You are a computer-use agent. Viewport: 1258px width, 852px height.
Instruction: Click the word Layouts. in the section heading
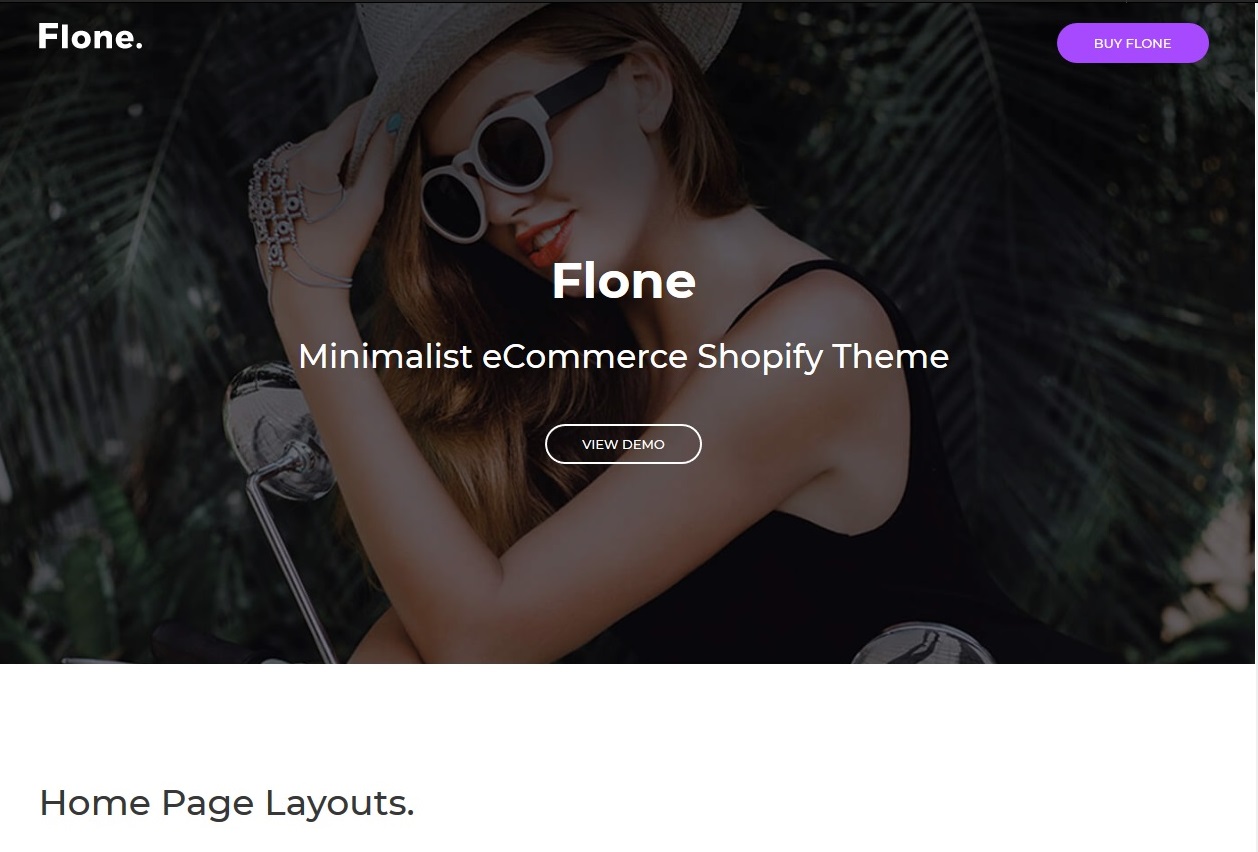339,803
